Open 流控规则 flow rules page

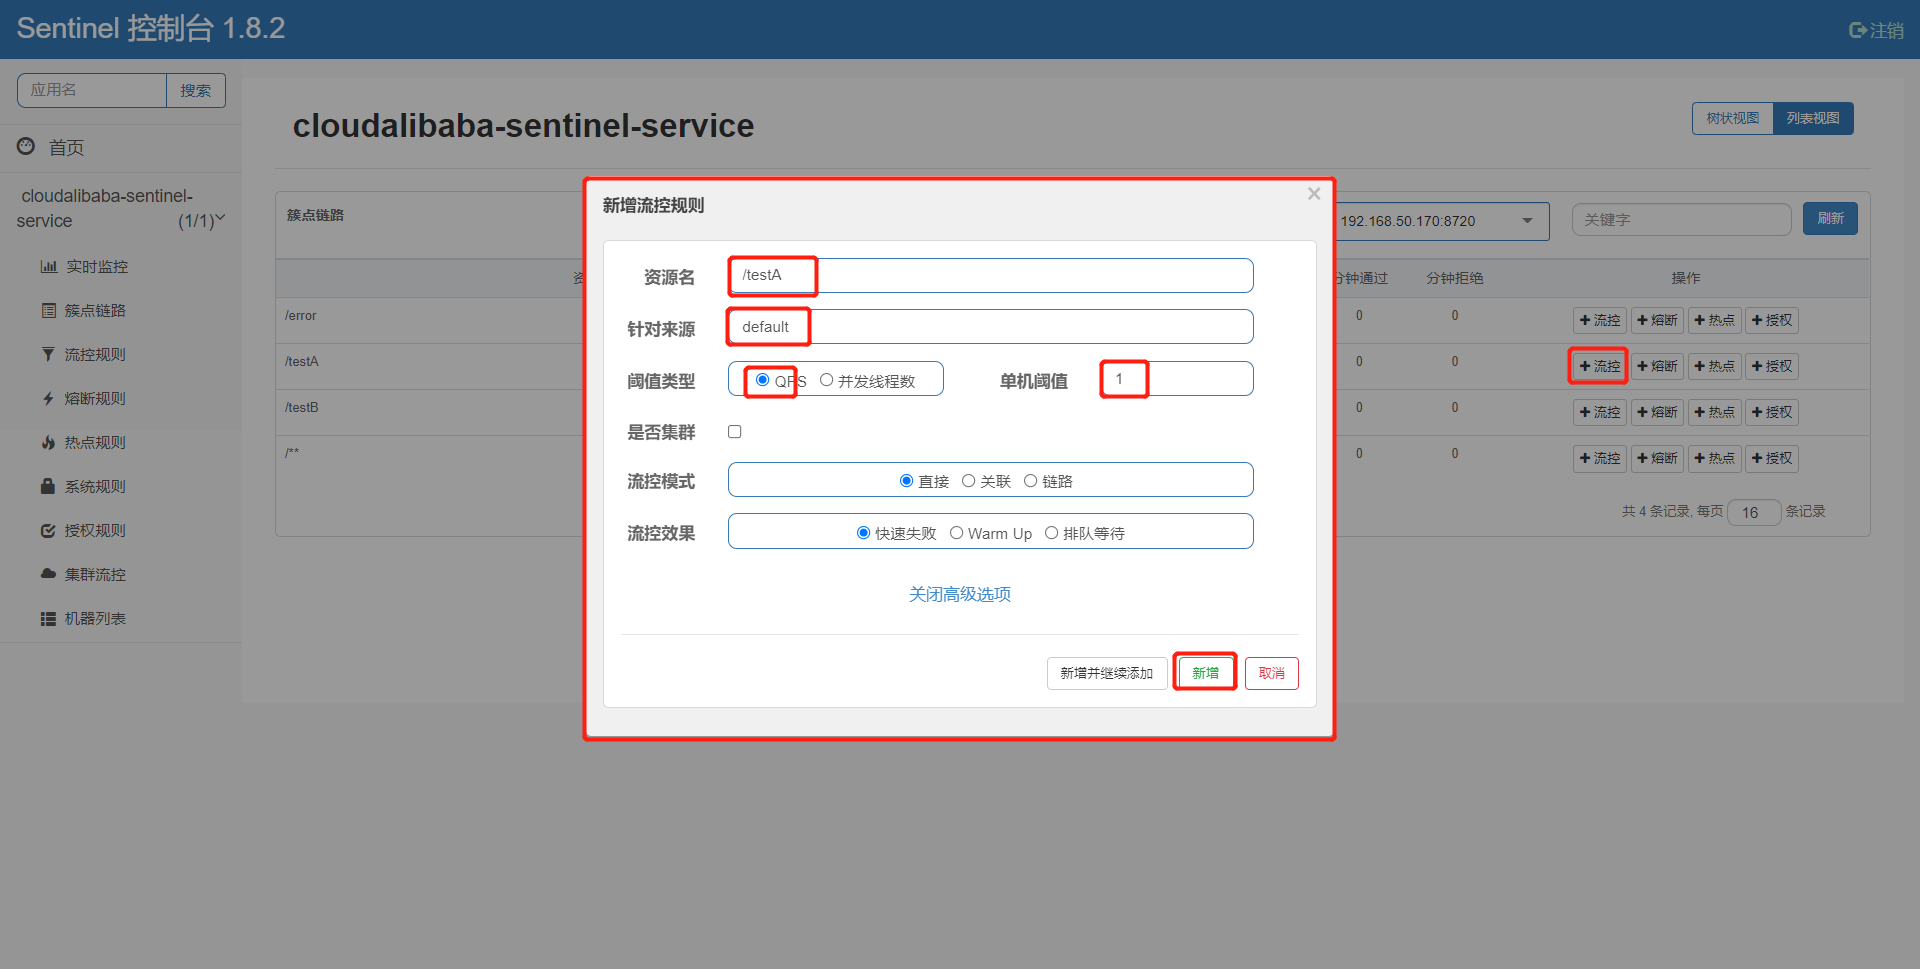click(x=95, y=355)
